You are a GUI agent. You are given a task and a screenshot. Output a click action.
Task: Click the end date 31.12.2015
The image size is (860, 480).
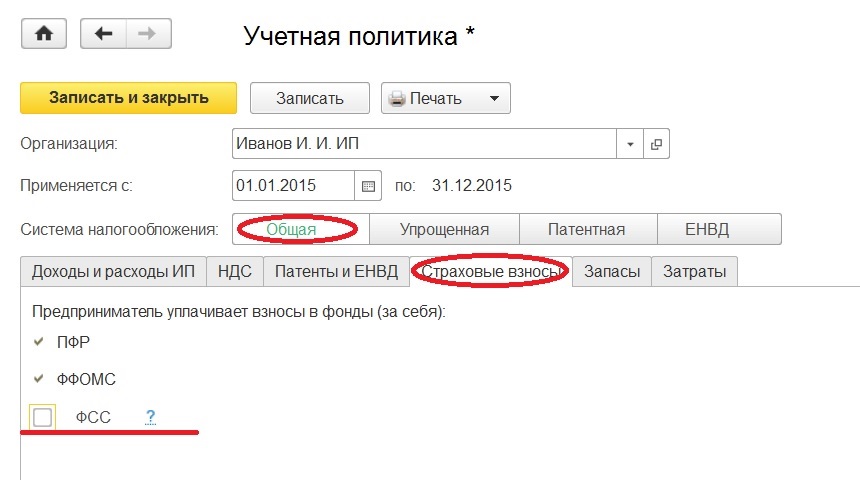472,185
